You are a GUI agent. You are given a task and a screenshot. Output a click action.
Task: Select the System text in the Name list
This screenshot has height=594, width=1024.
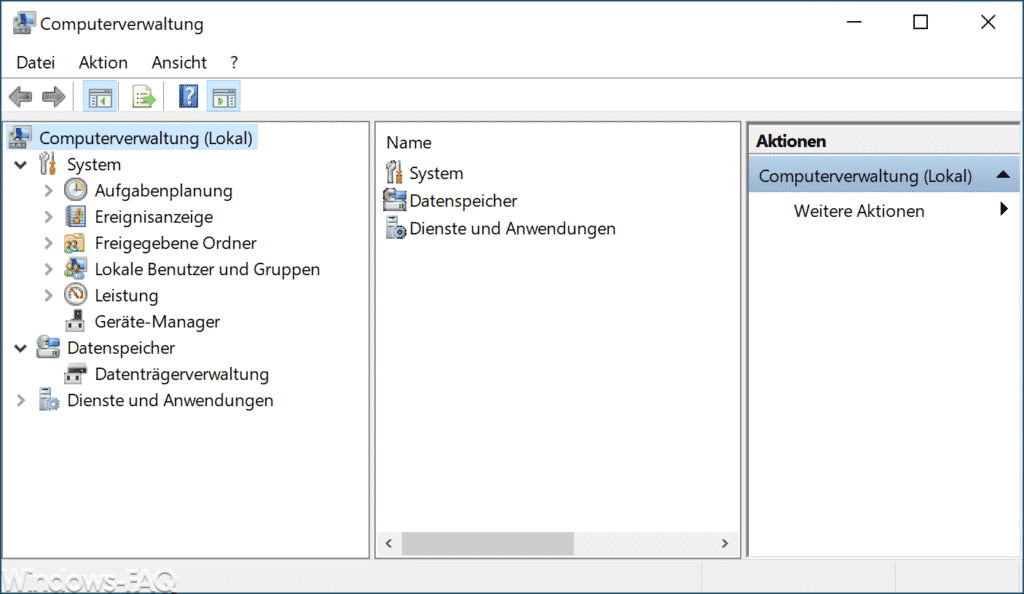[436, 173]
